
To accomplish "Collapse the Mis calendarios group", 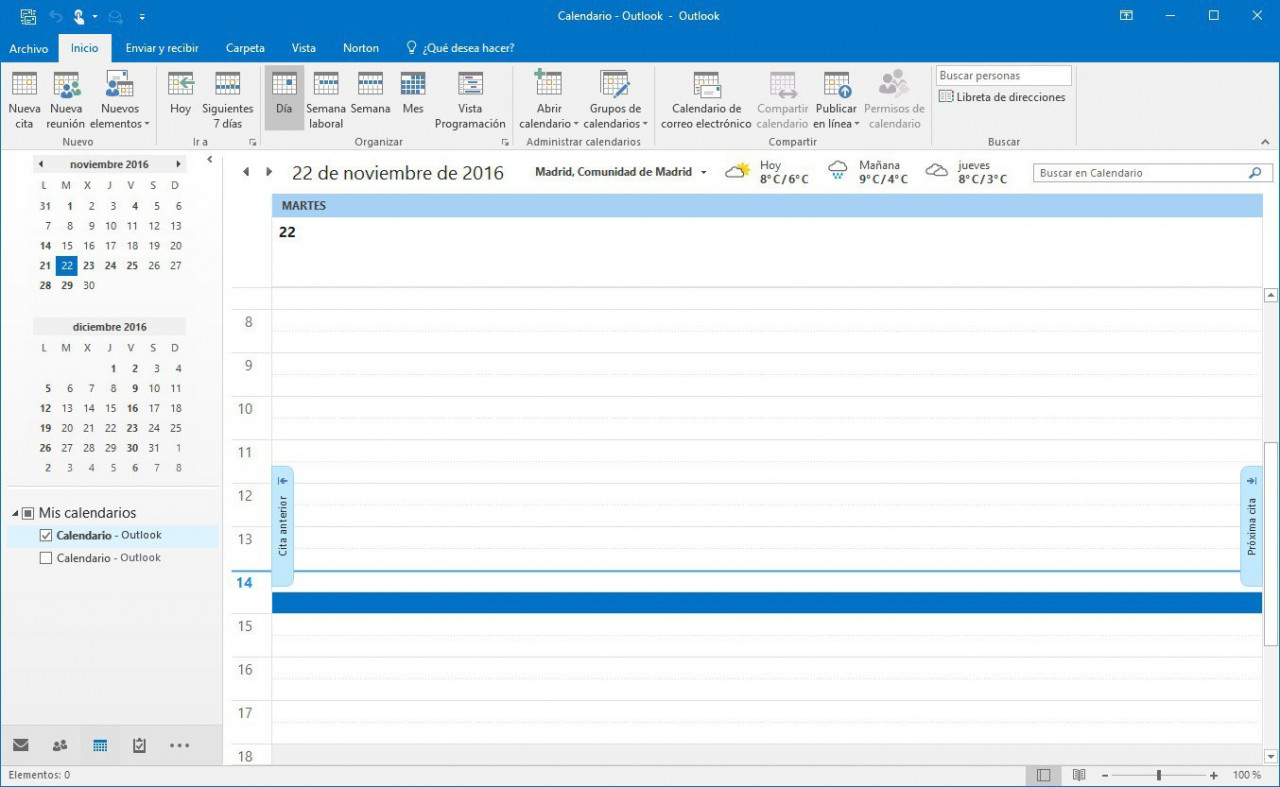I will (16, 513).
